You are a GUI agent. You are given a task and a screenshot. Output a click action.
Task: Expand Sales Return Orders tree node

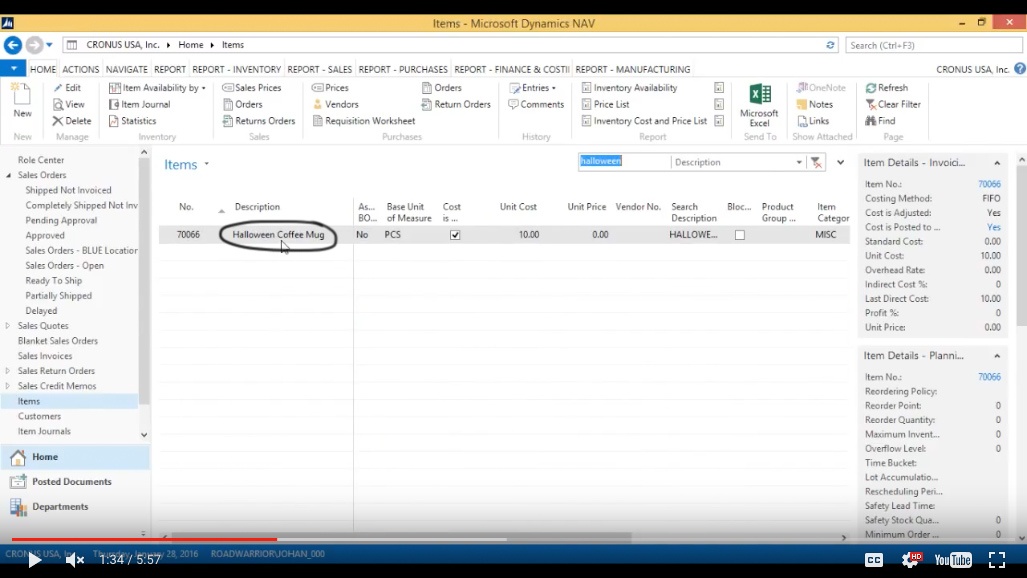click(8, 371)
